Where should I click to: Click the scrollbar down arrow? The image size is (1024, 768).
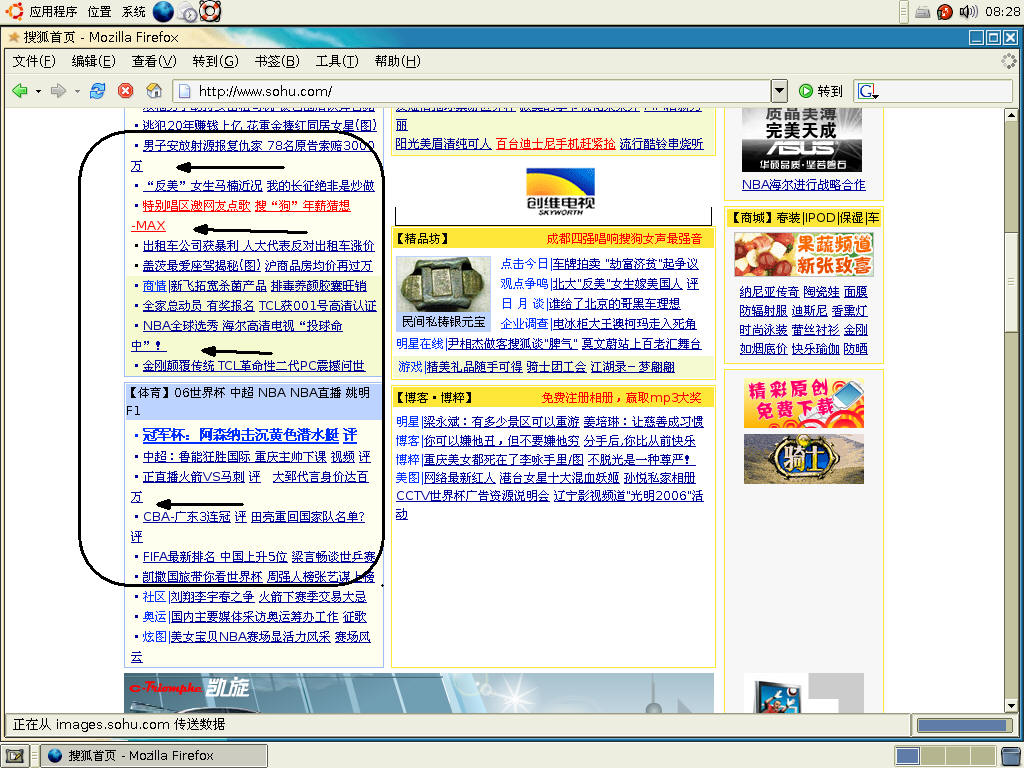(1011, 705)
